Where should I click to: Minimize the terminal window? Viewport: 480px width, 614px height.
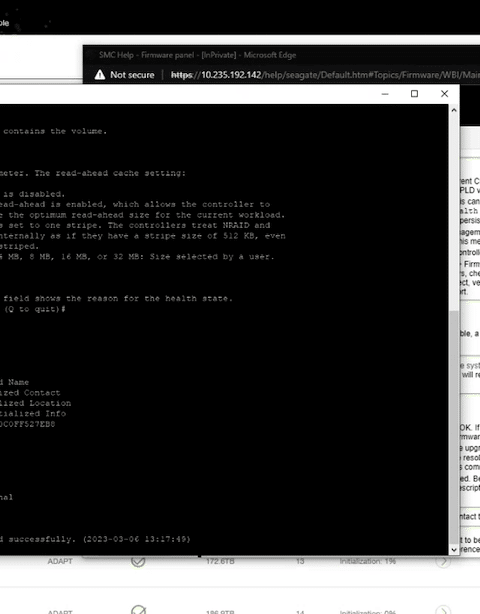(x=385, y=94)
